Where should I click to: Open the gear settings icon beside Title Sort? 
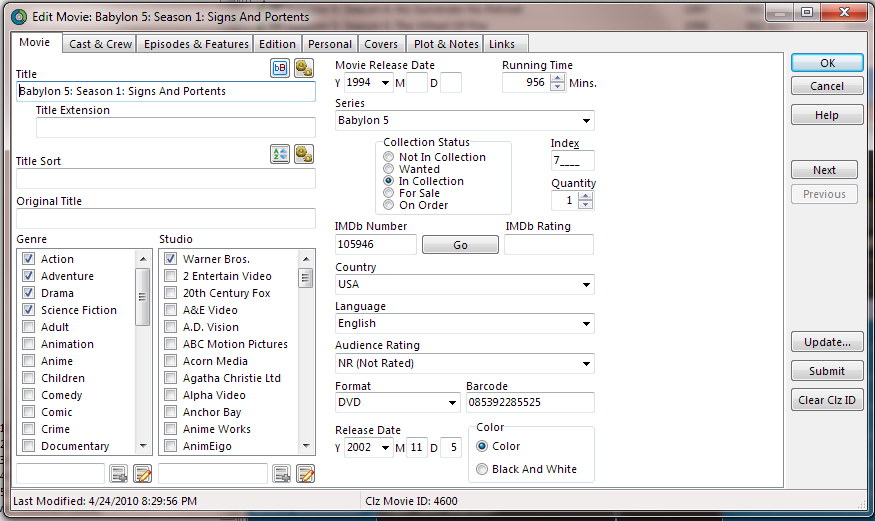pyautogui.click(x=304, y=154)
